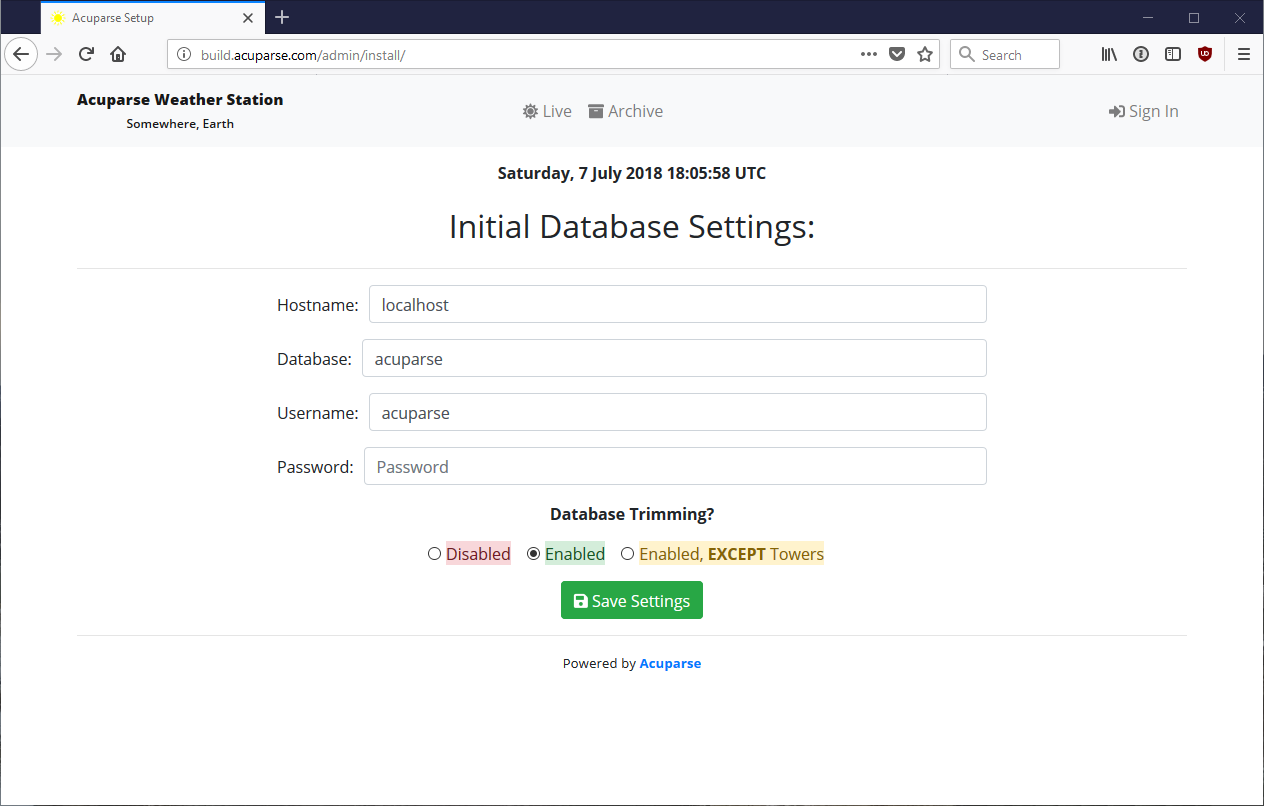Open the uBlock Origin extension

point(1205,54)
